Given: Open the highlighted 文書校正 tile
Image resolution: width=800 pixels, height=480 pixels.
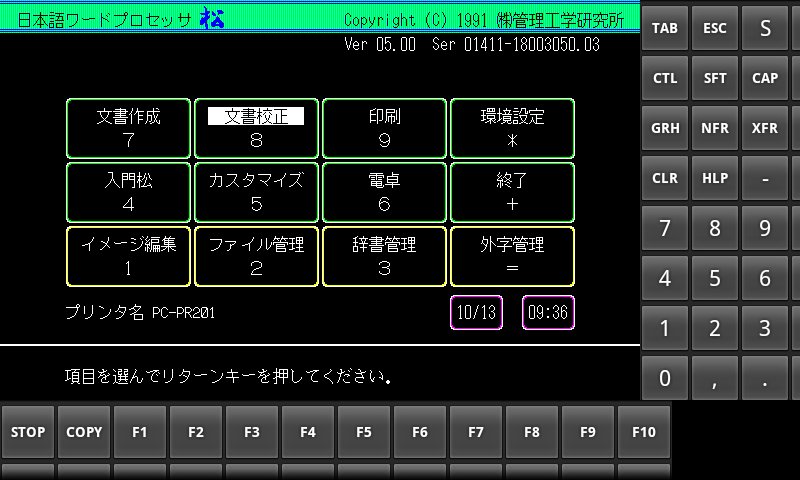Looking at the screenshot, I should (257, 129).
